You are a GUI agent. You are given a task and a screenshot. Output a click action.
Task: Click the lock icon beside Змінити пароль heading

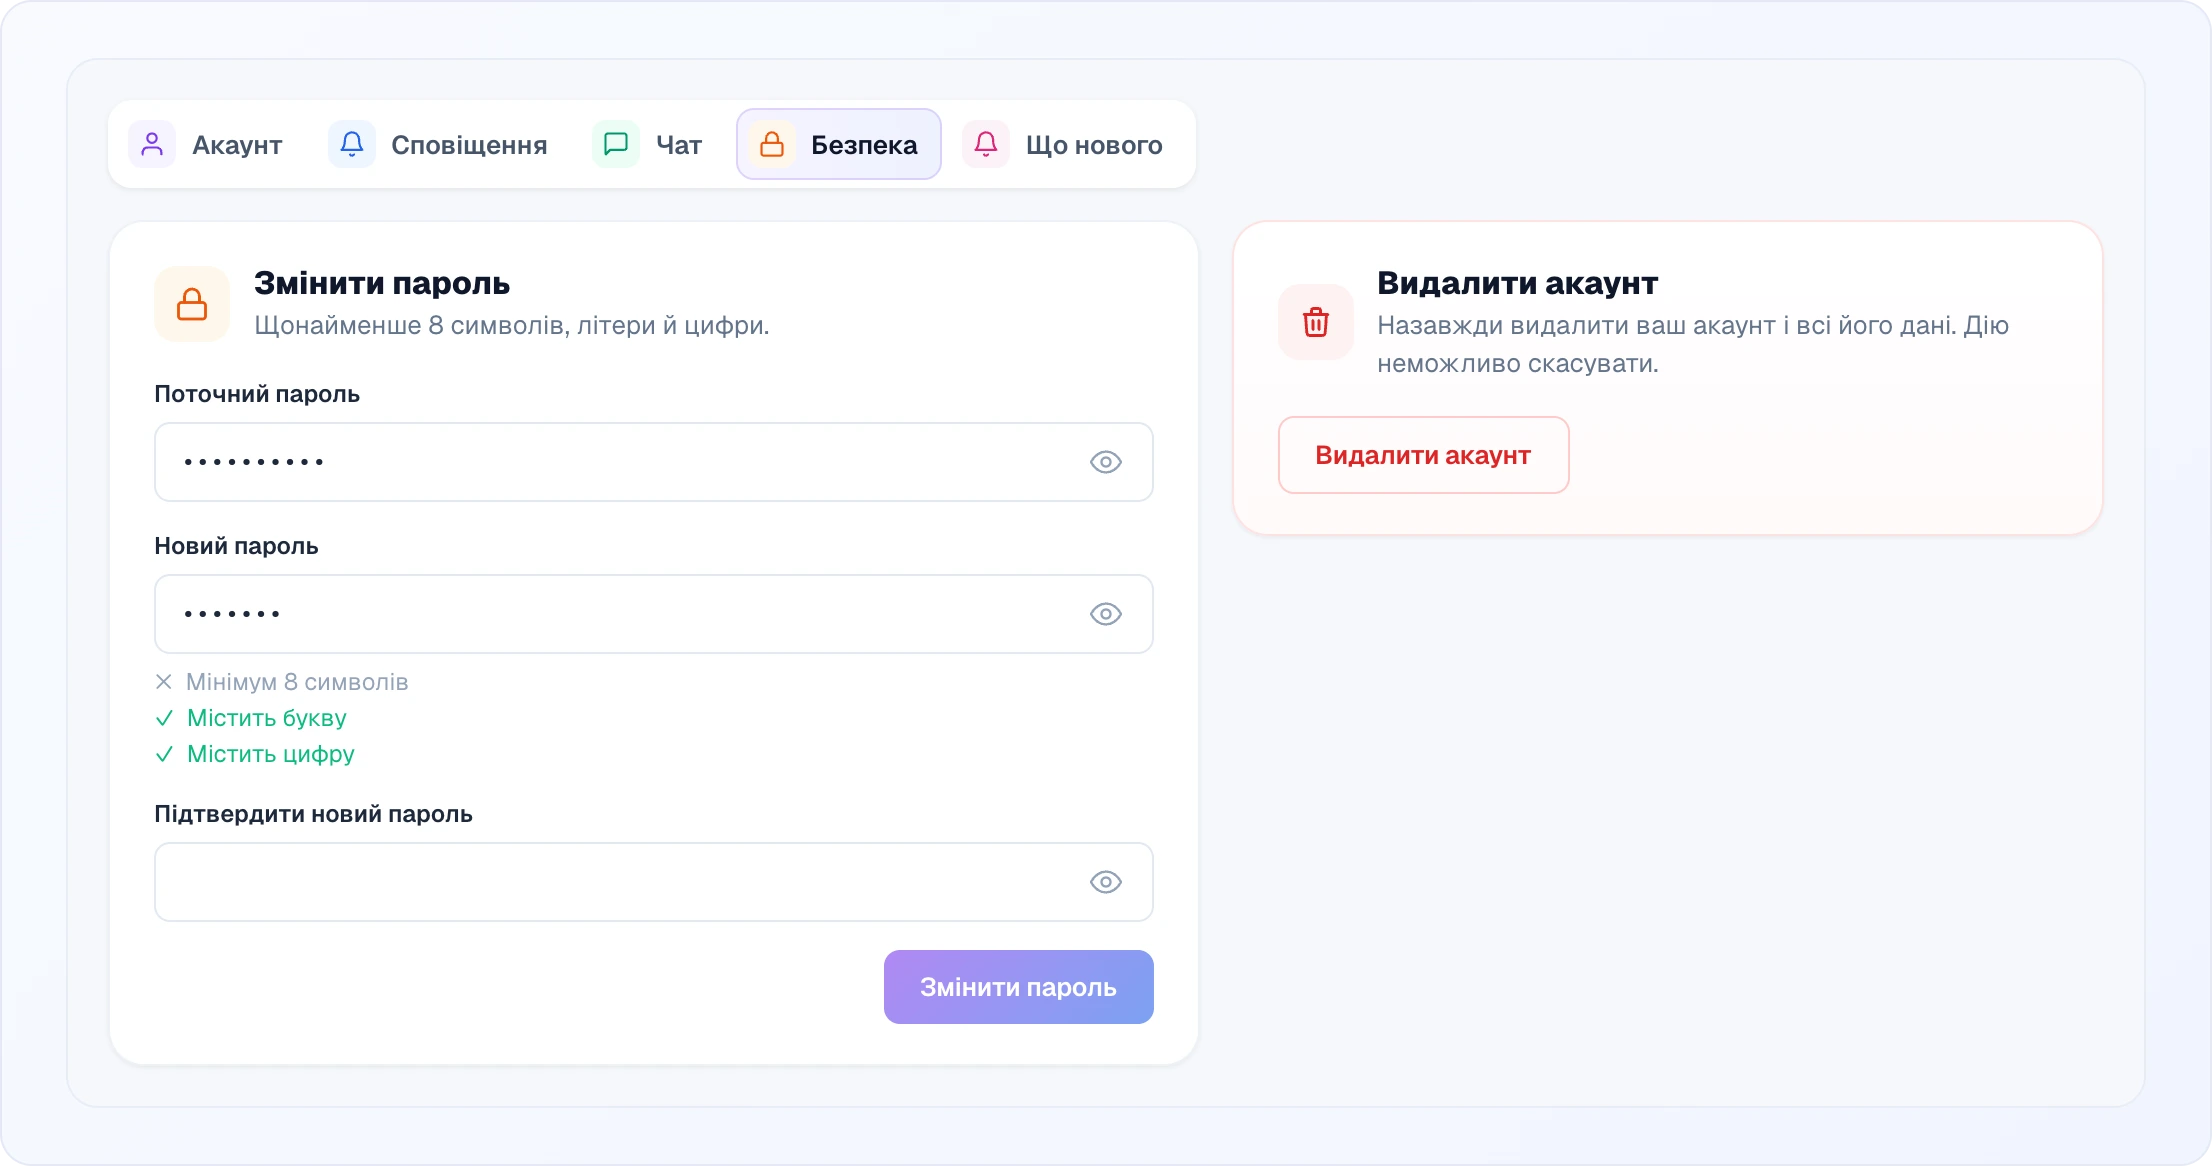[x=192, y=304]
